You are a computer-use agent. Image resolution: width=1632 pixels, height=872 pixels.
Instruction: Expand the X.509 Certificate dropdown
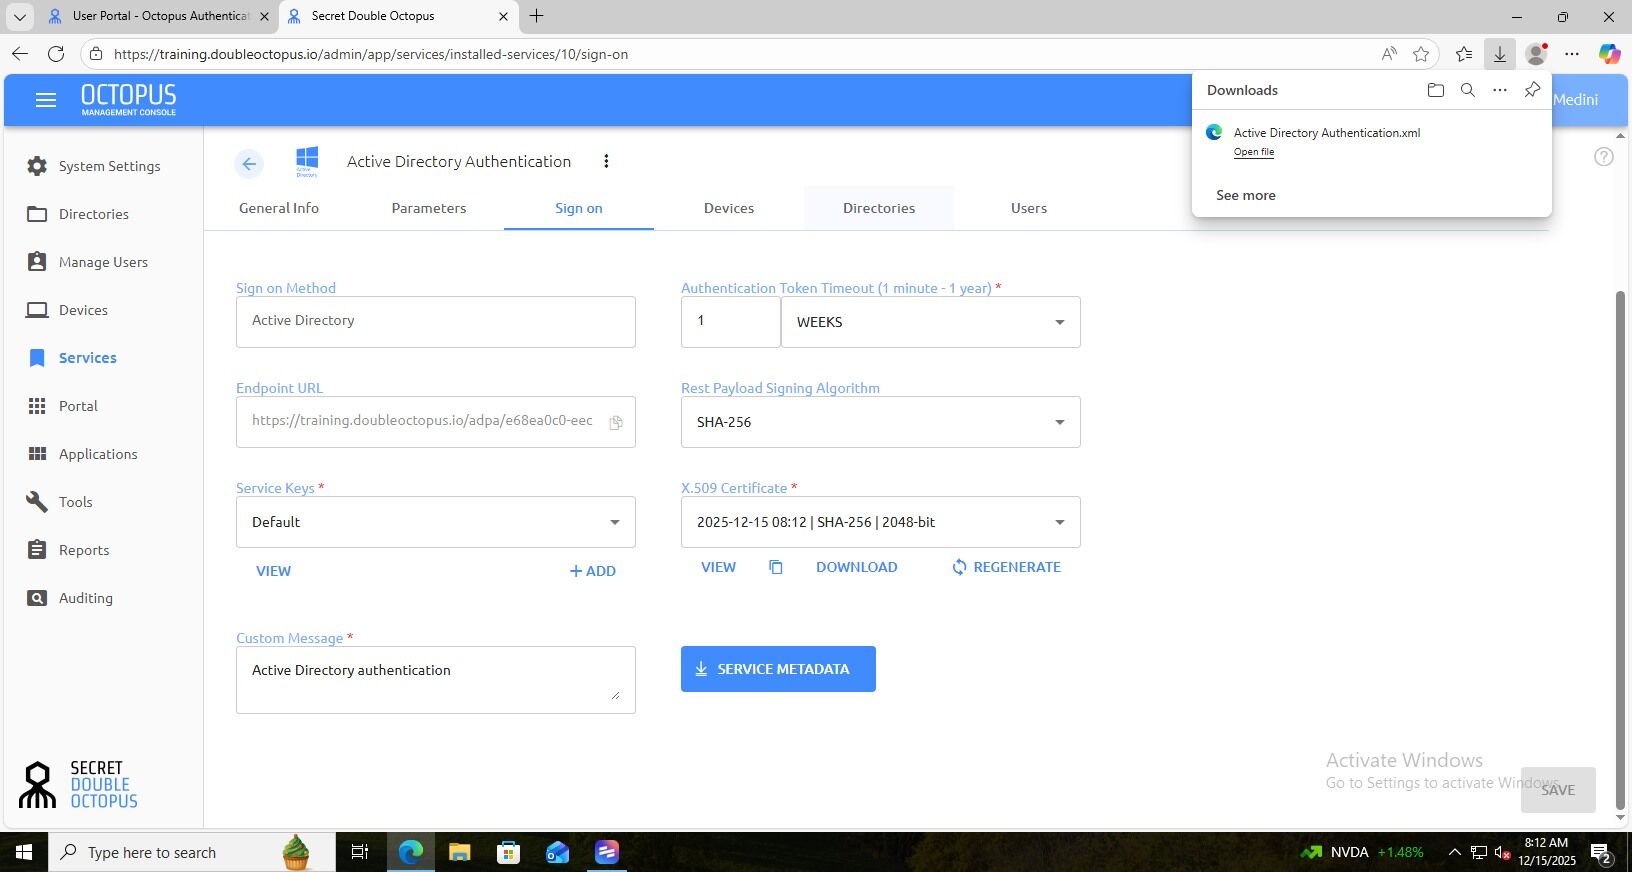coord(880,522)
